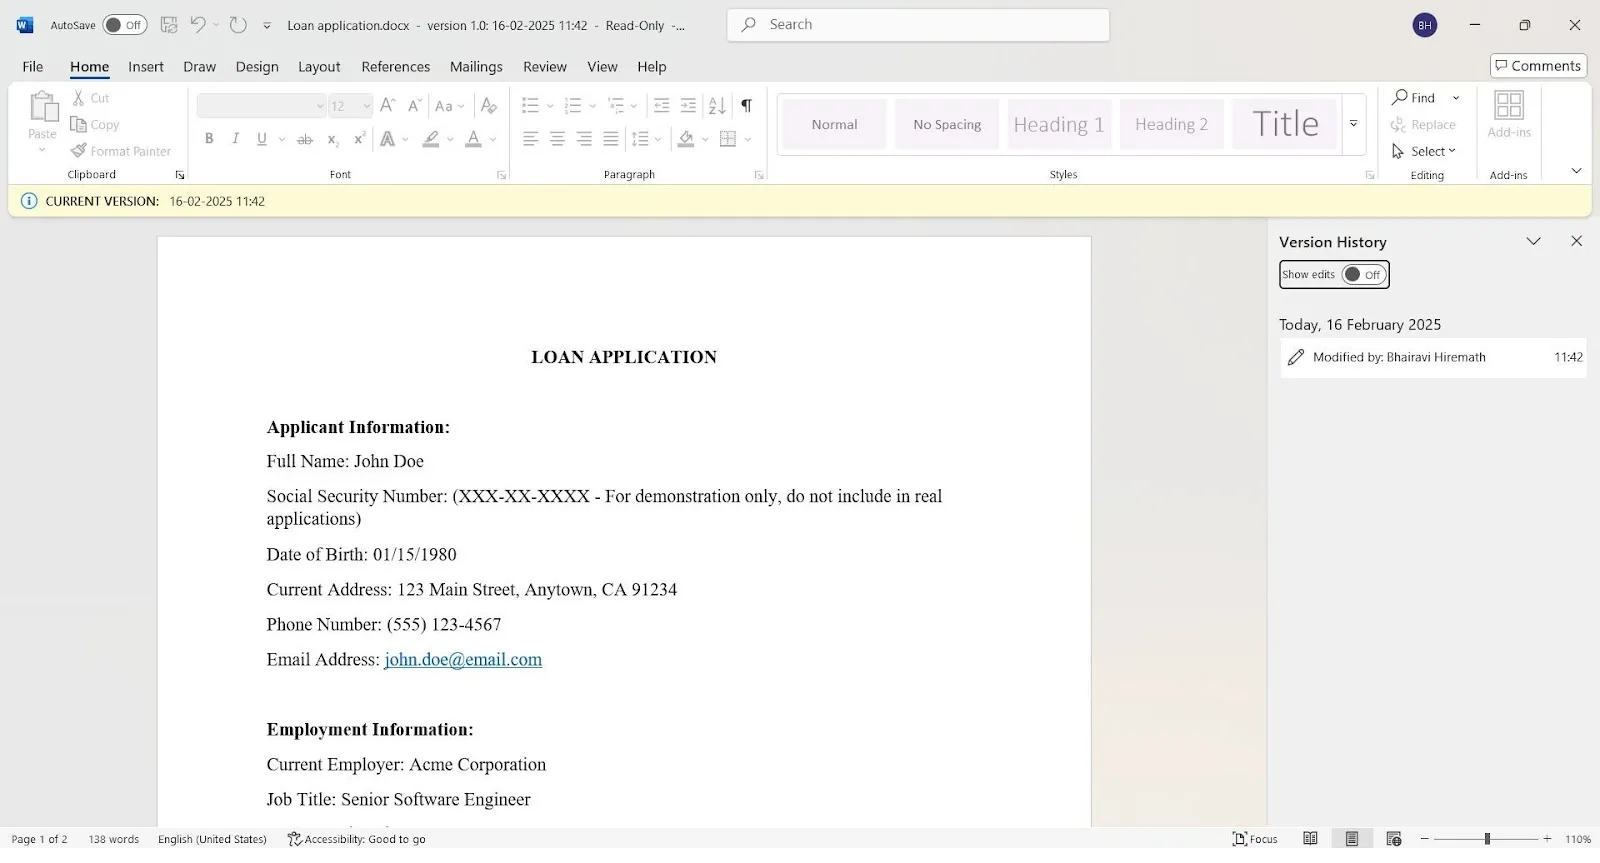Toggle AutoSave switch
The width and height of the screenshot is (1600, 863).
(125, 25)
